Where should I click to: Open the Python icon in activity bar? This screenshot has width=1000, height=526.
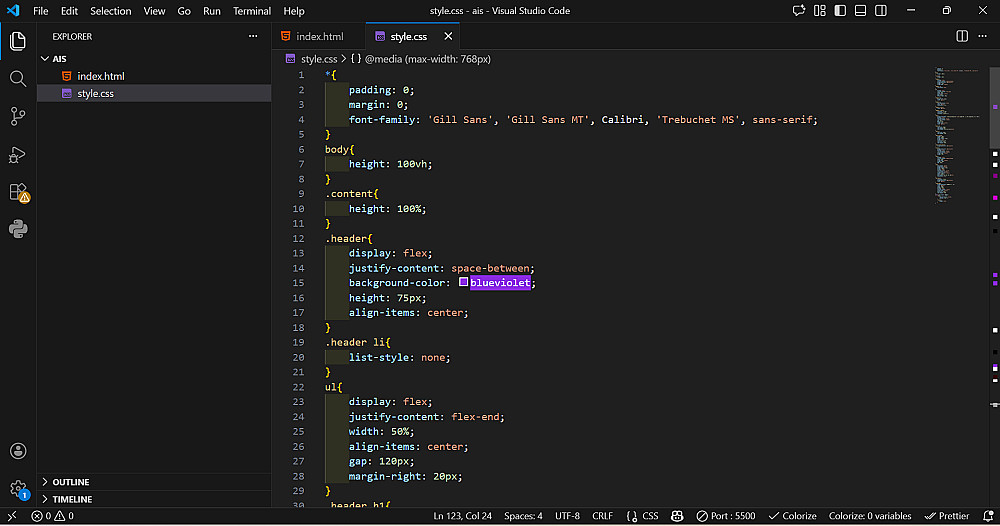18,229
